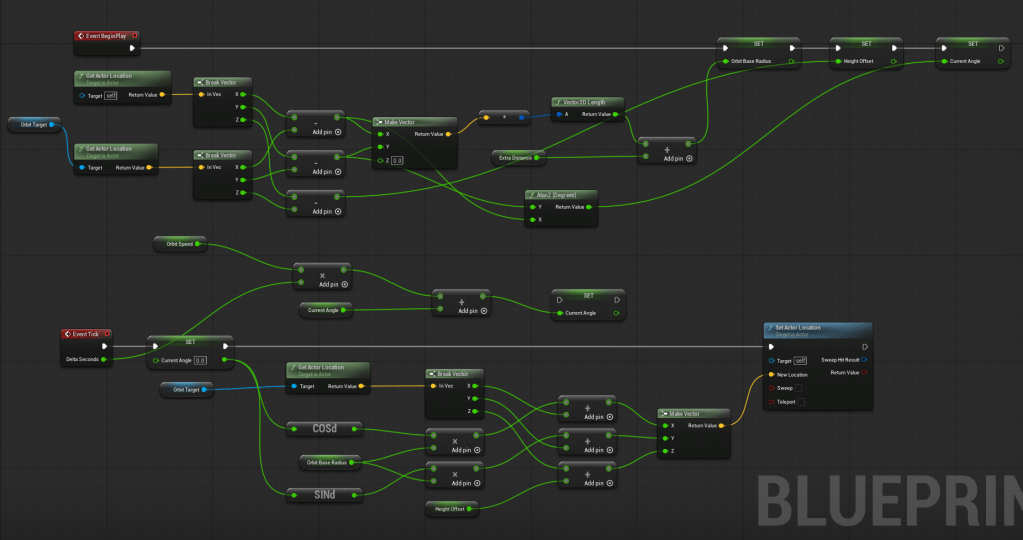Click the Sweep Hit Result output pin

tap(864, 359)
